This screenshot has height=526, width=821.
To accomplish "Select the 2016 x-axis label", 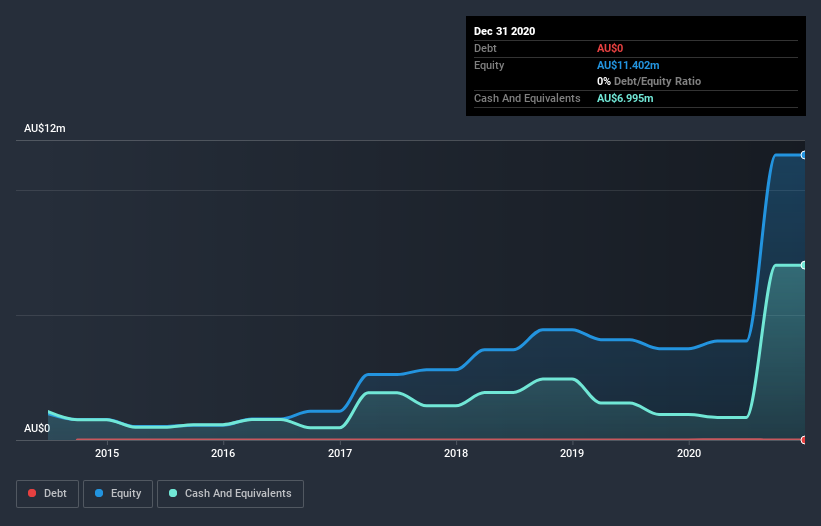I will [223, 453].
